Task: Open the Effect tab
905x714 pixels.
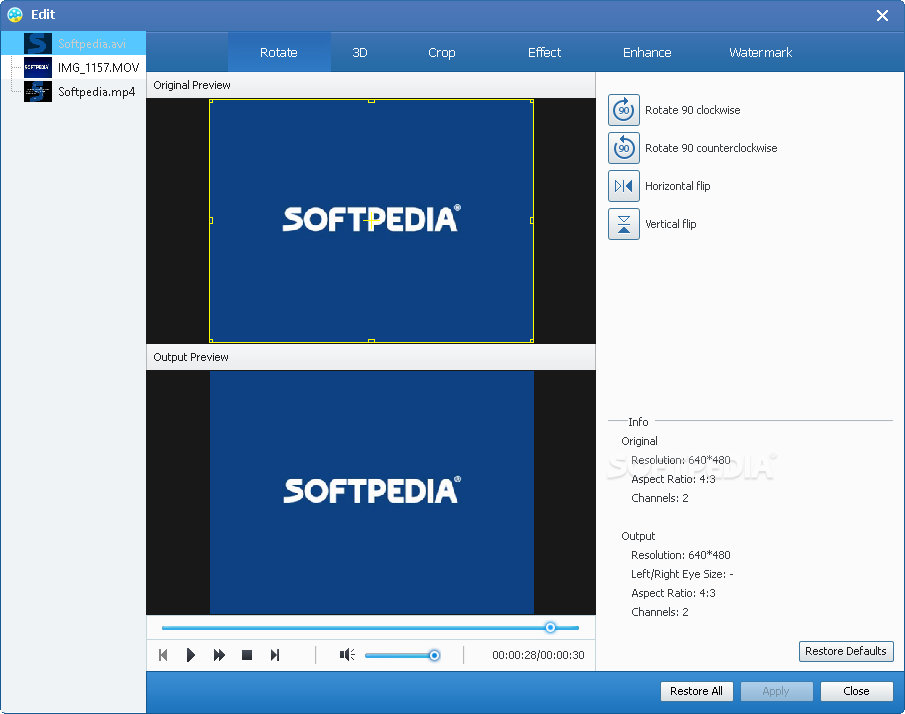Action: click(x=544, y=53)
